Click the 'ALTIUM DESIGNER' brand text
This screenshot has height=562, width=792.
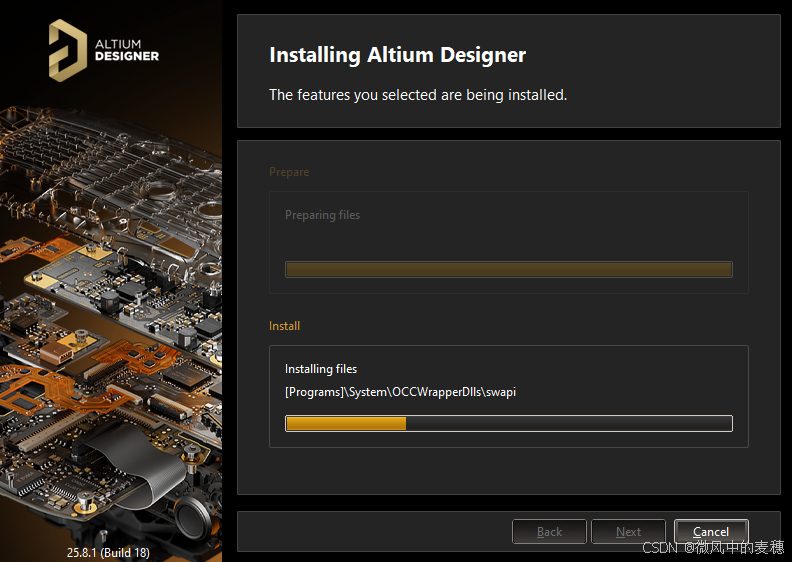pos(127,50)
